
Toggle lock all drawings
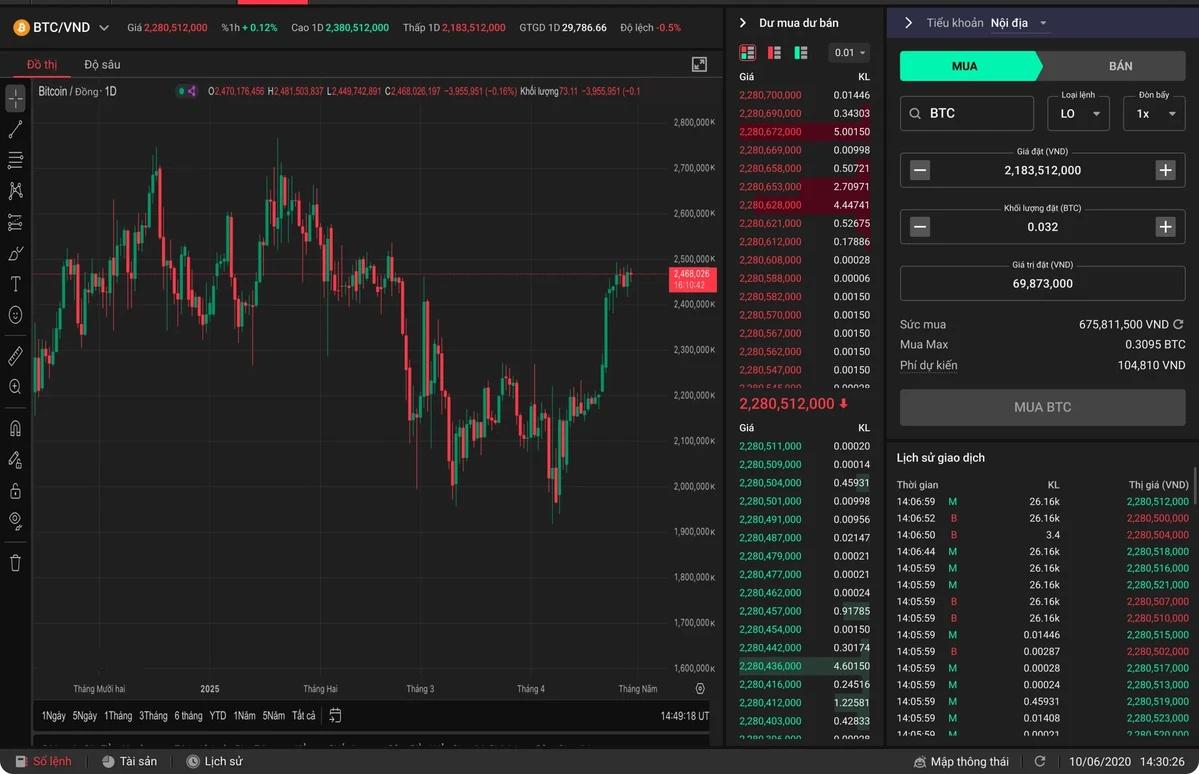point(15,490)
